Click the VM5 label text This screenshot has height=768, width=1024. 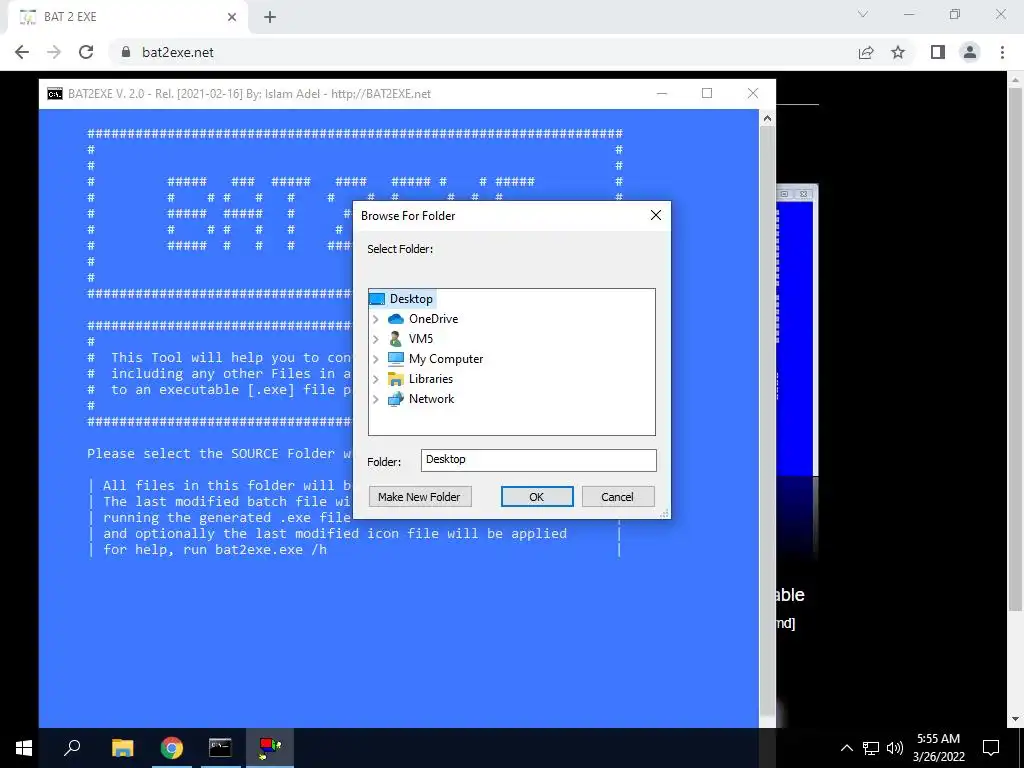pos(421,339)
